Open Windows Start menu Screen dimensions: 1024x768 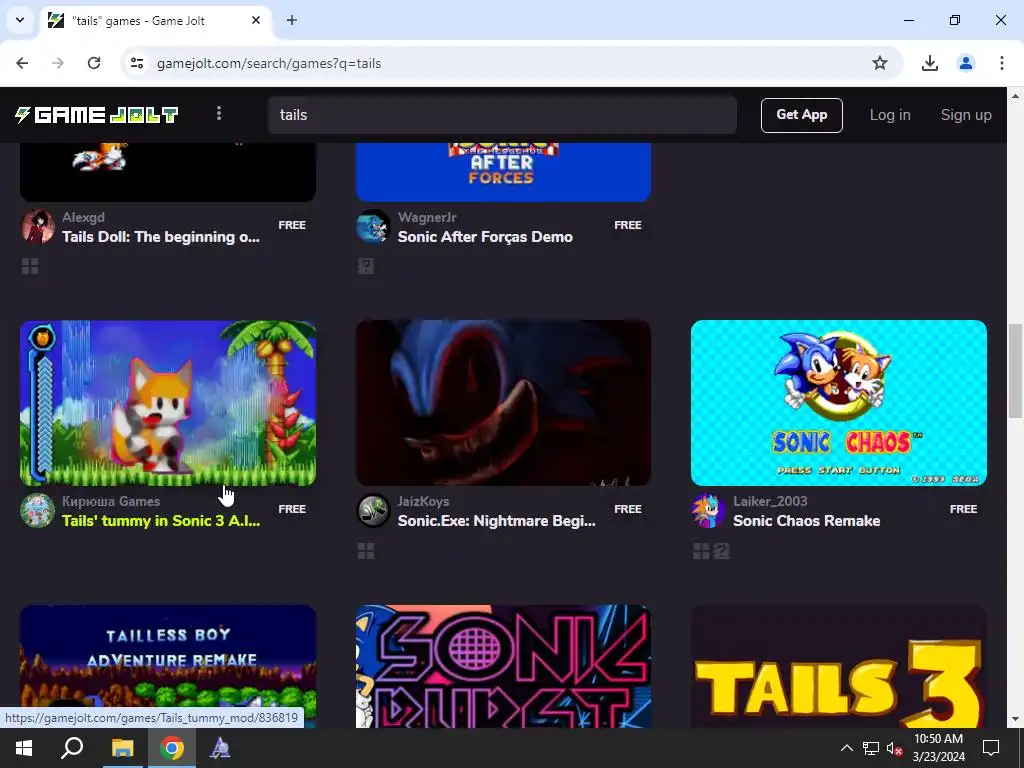(24, 748)
